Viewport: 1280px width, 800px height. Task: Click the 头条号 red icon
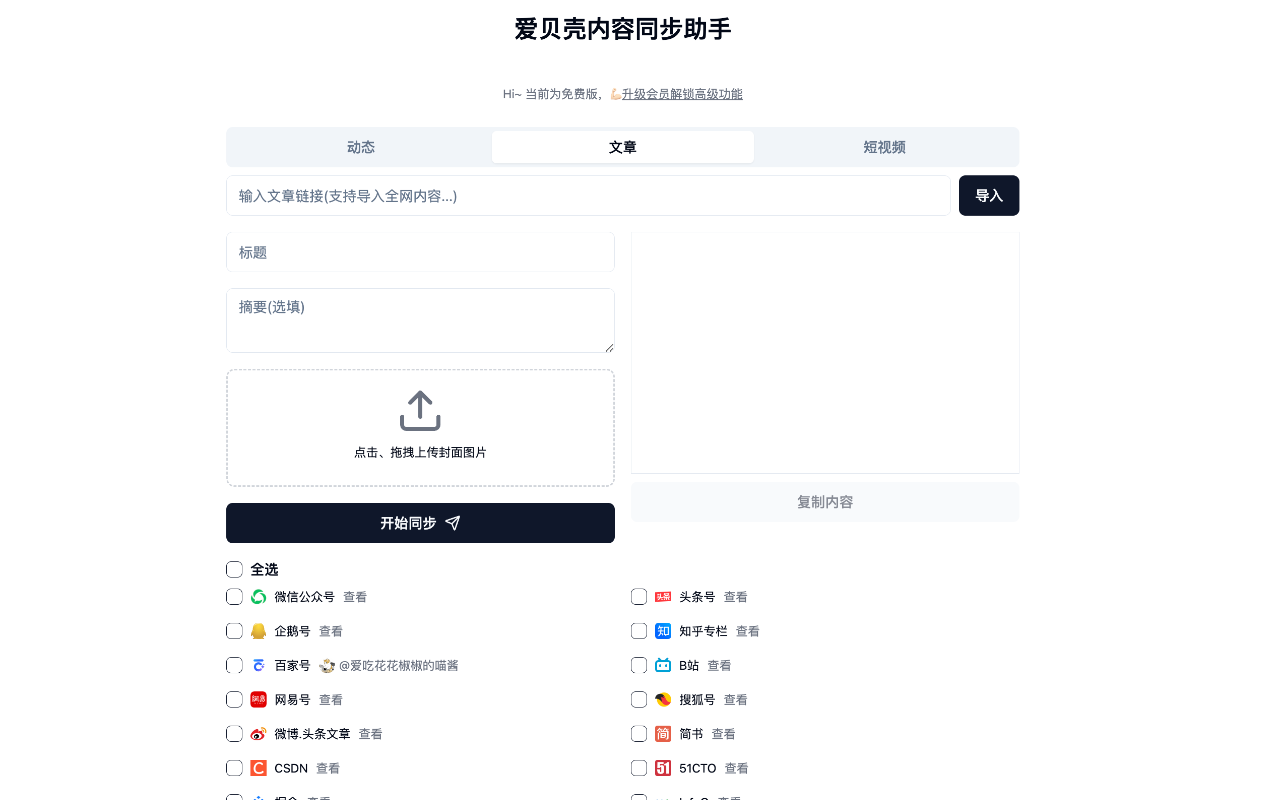pyautogui.click(x=662, y=596)
